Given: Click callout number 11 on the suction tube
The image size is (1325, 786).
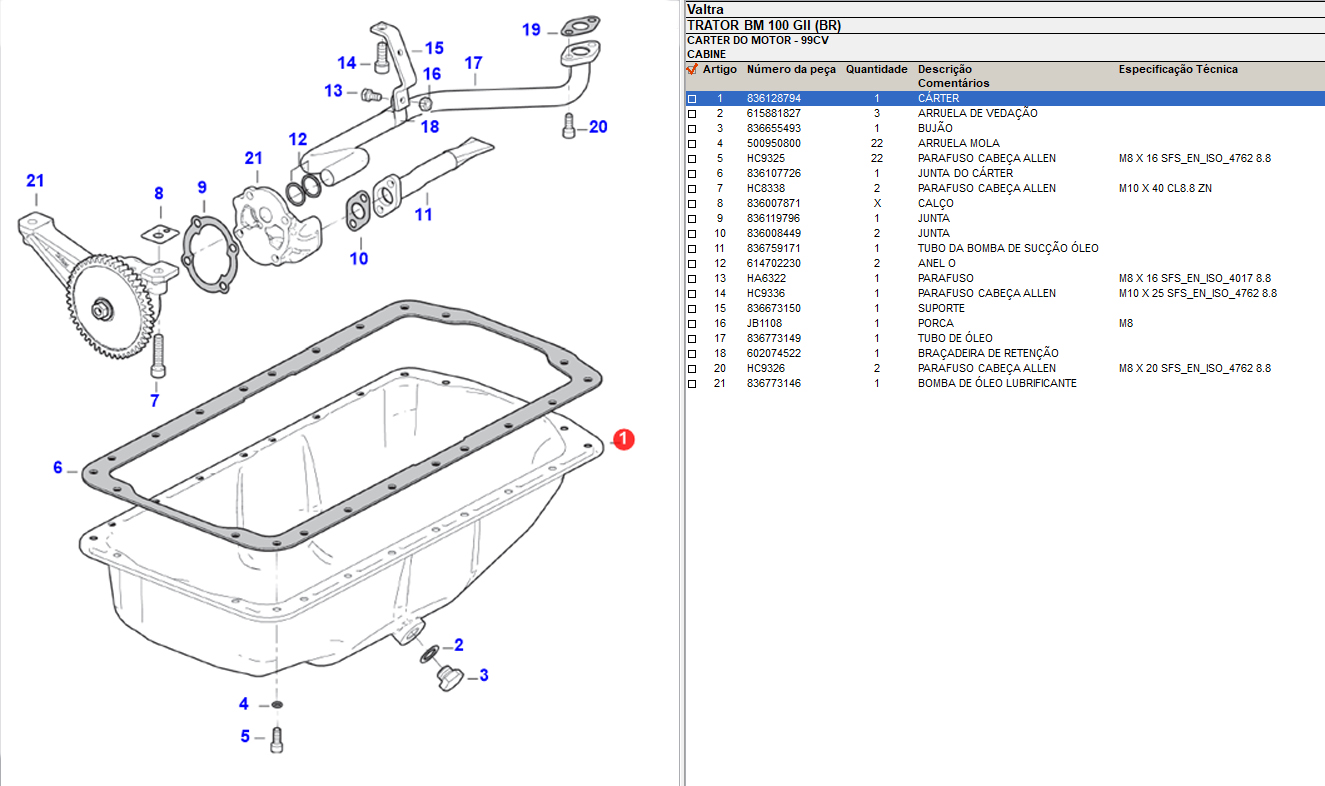Looking at the screenshot, I should [423, 214].
